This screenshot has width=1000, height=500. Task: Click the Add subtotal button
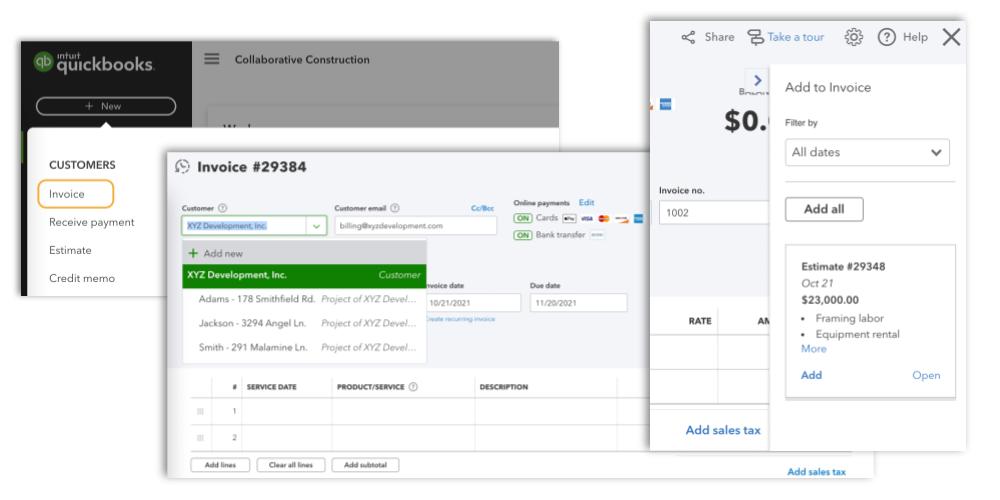tap(365, 465)
